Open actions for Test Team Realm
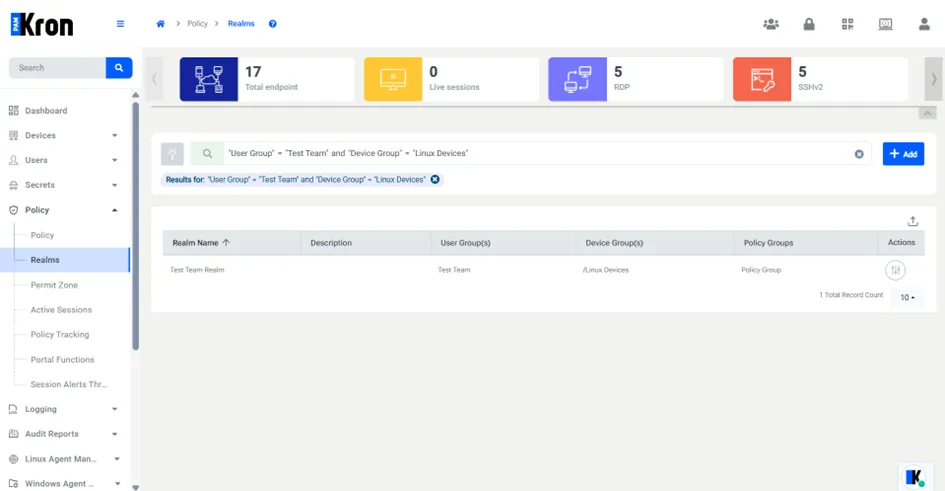The image size is (945, 491). (x=896, y=270)
